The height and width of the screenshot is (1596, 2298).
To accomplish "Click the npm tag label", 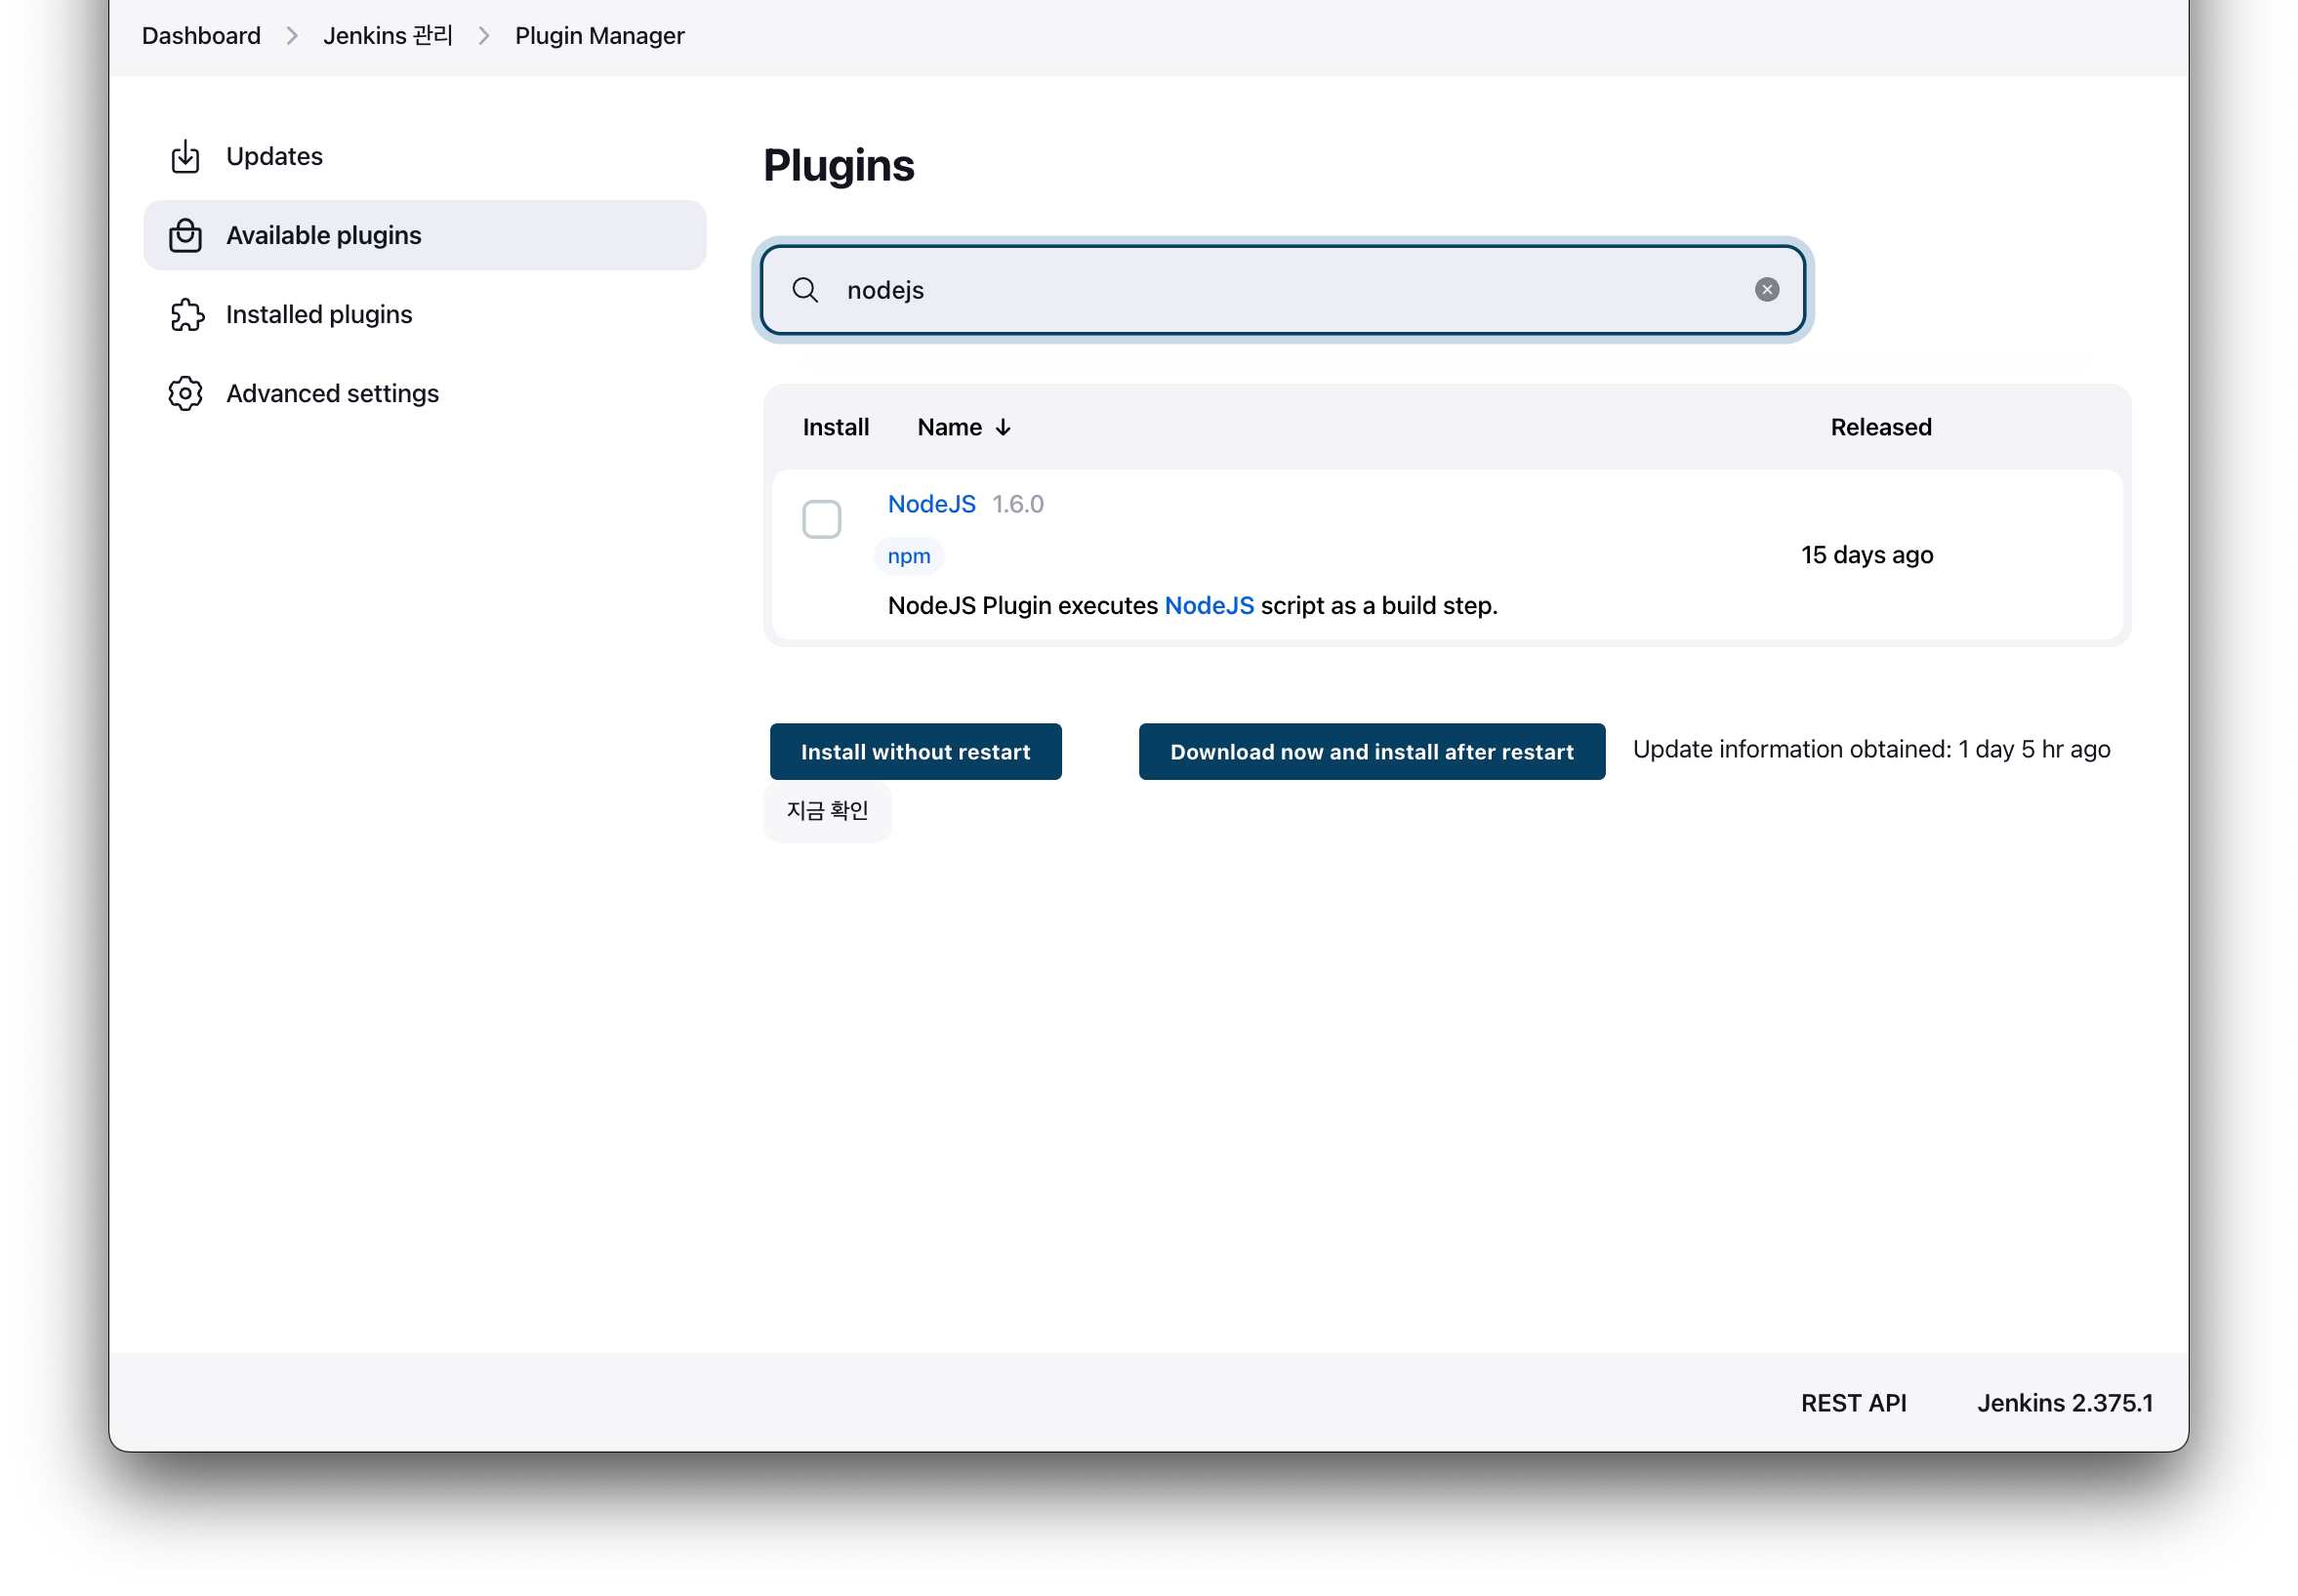I will pyautogui.click(x=908, y=556).
